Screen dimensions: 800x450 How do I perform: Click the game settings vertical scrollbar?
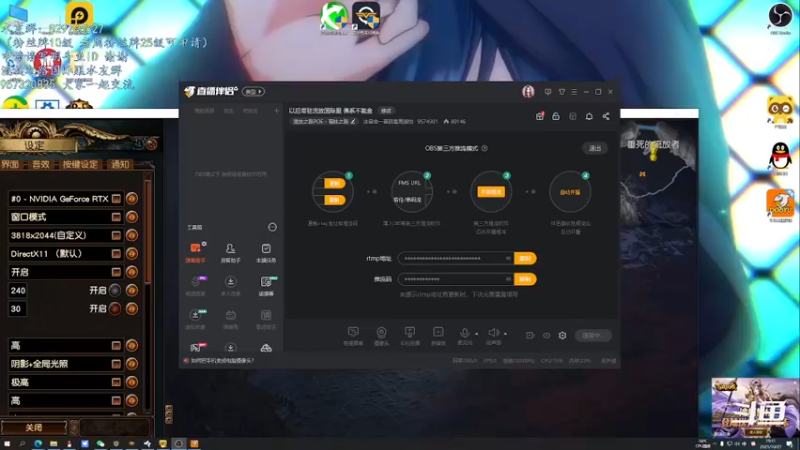[148, 232]
